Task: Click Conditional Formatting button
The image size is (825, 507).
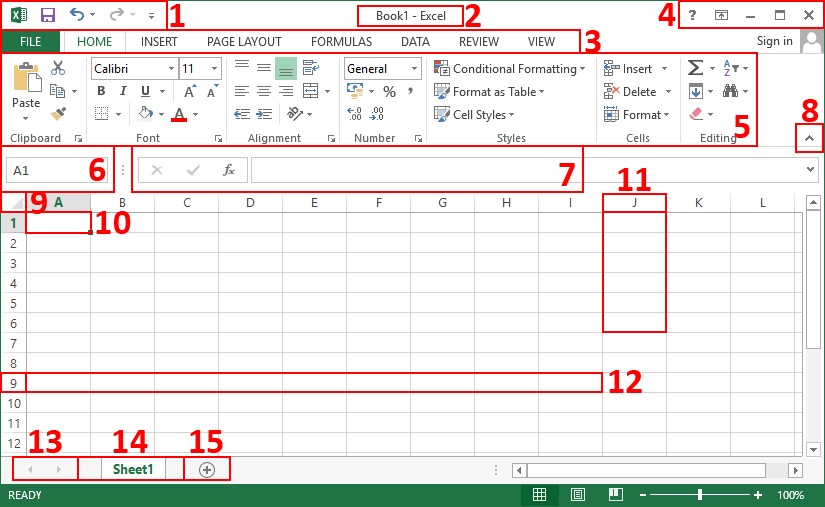Action: point(510,68)
